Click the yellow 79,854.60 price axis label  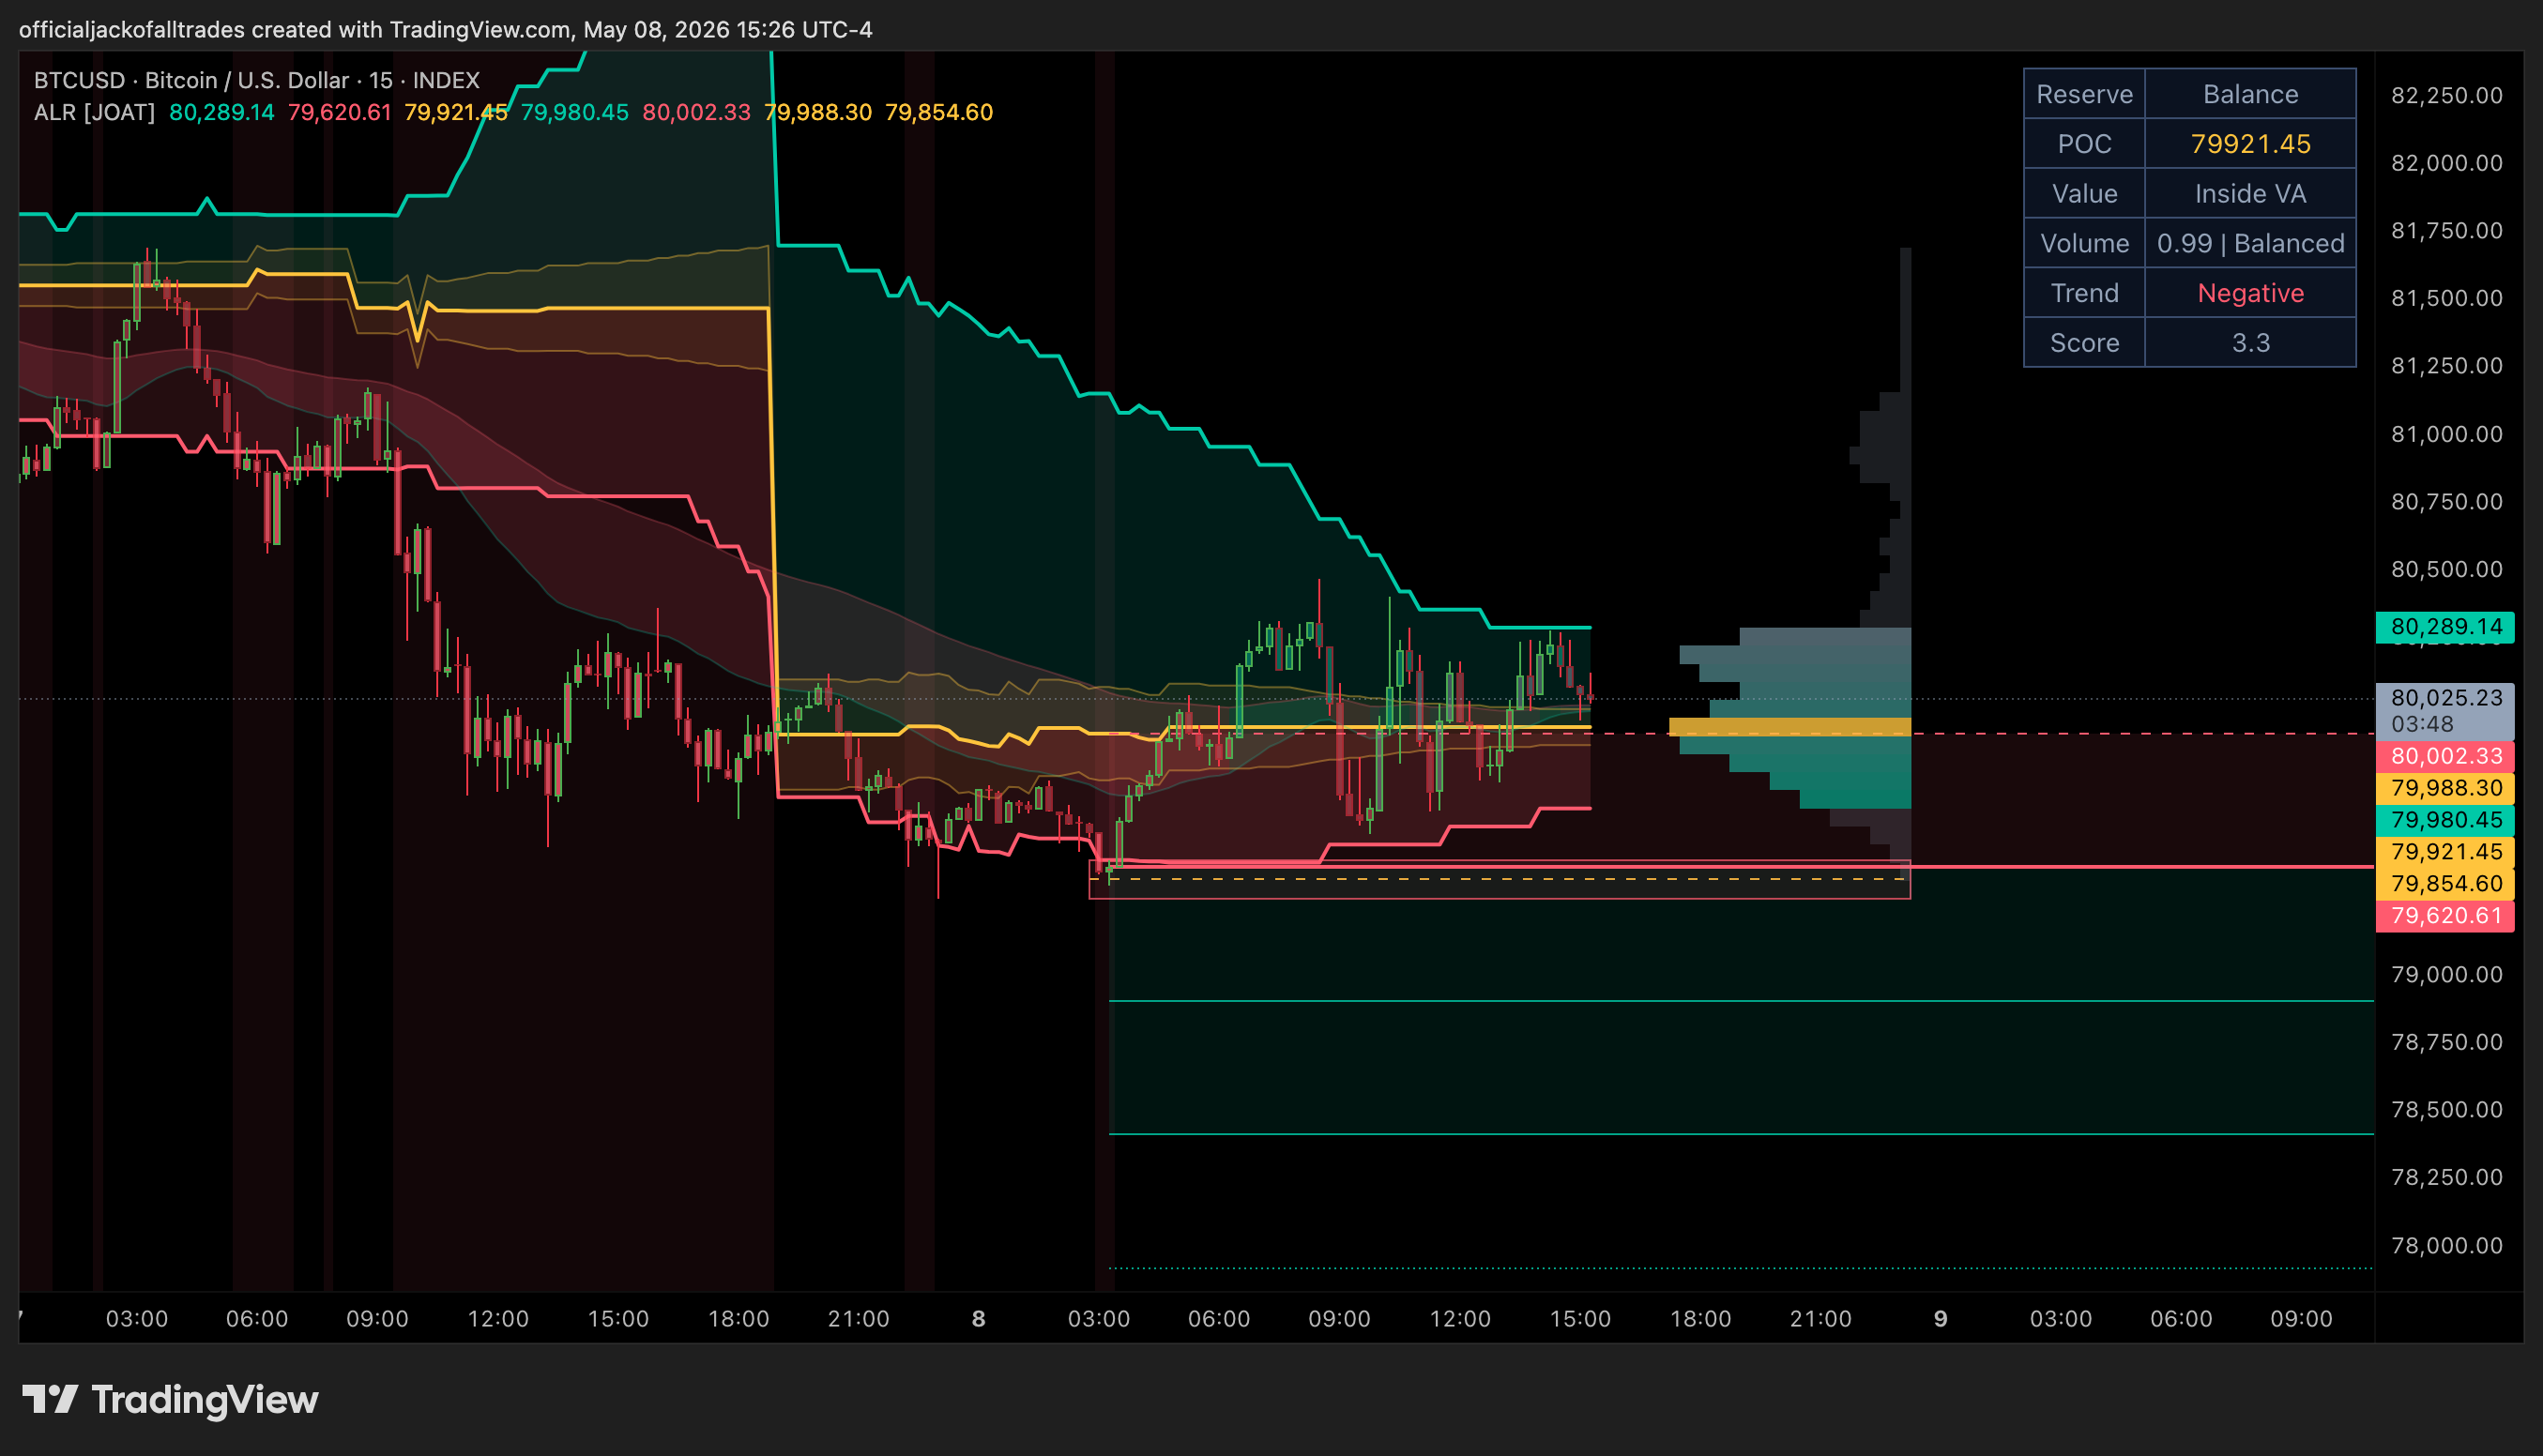[2445, 884]
